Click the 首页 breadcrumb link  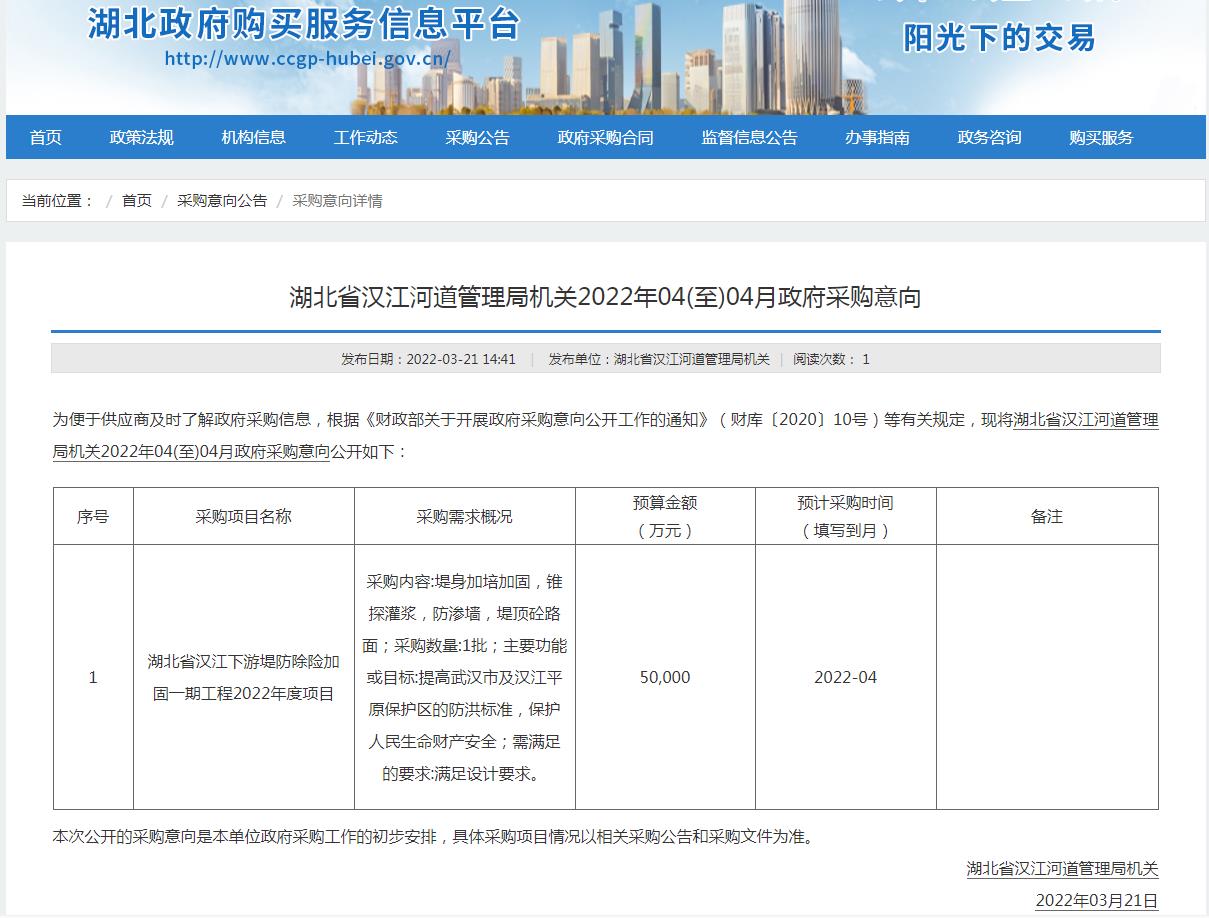137,201
